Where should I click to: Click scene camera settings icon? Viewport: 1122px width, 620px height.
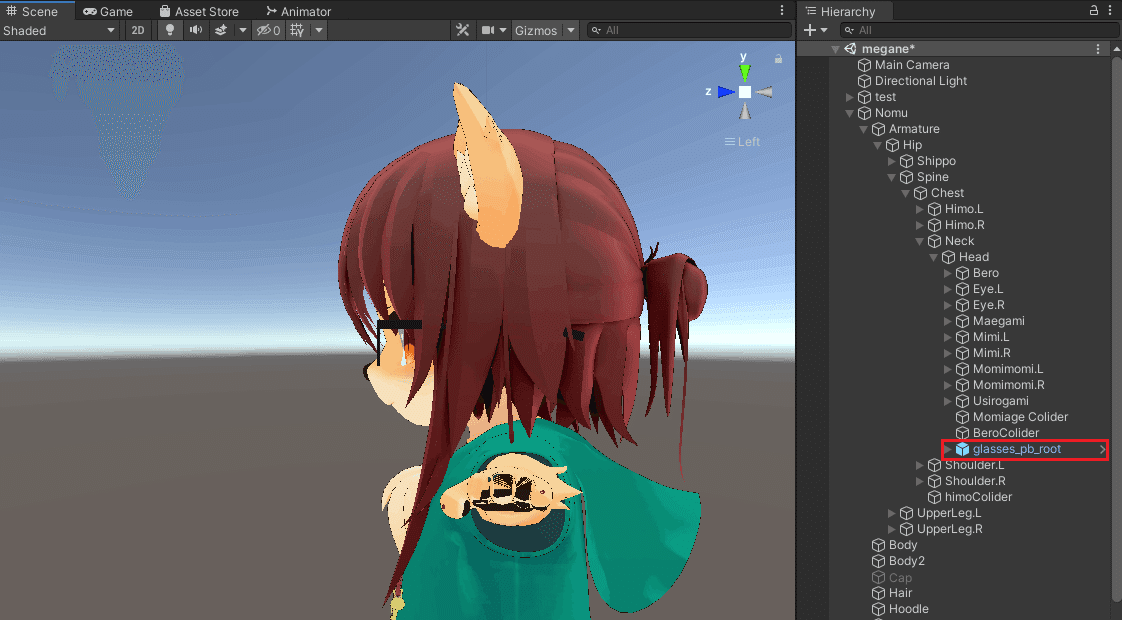pos(488,30)
